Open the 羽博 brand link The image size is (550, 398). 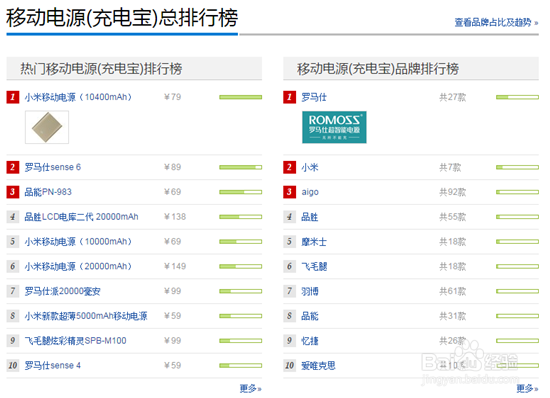[x=310, y=291]
